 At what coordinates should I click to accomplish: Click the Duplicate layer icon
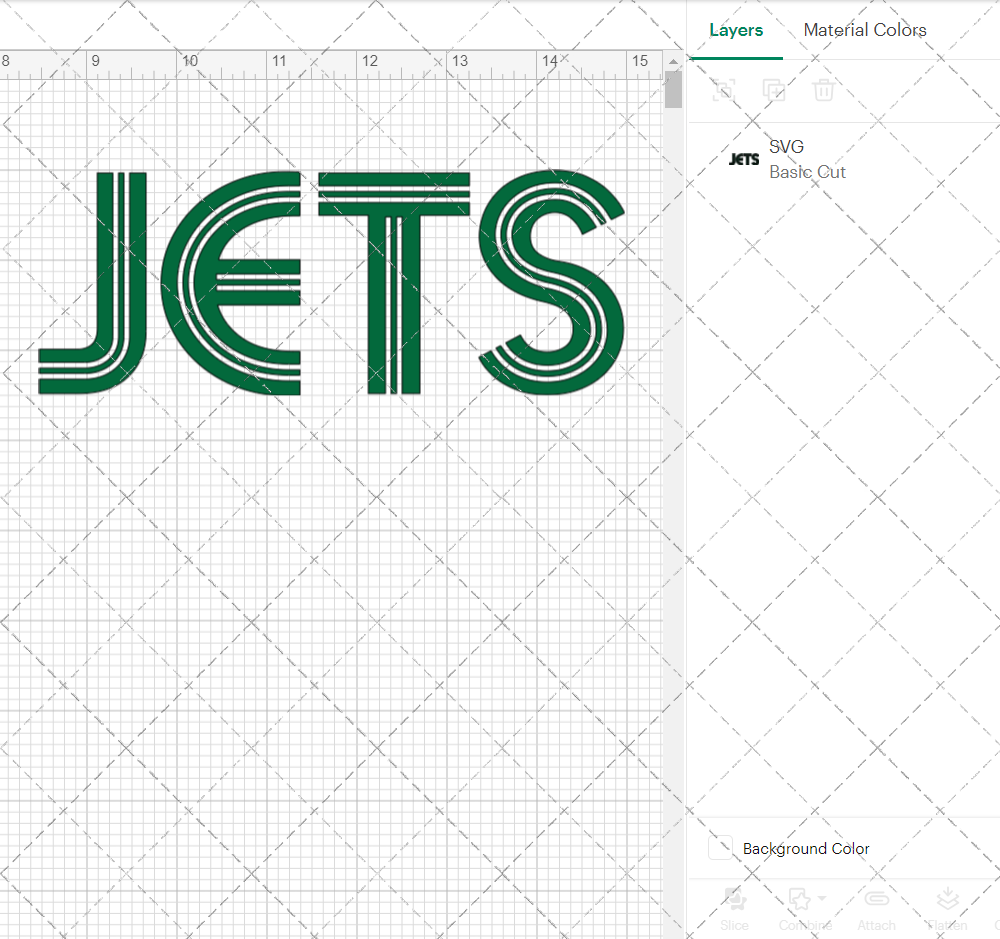(774, 90)
